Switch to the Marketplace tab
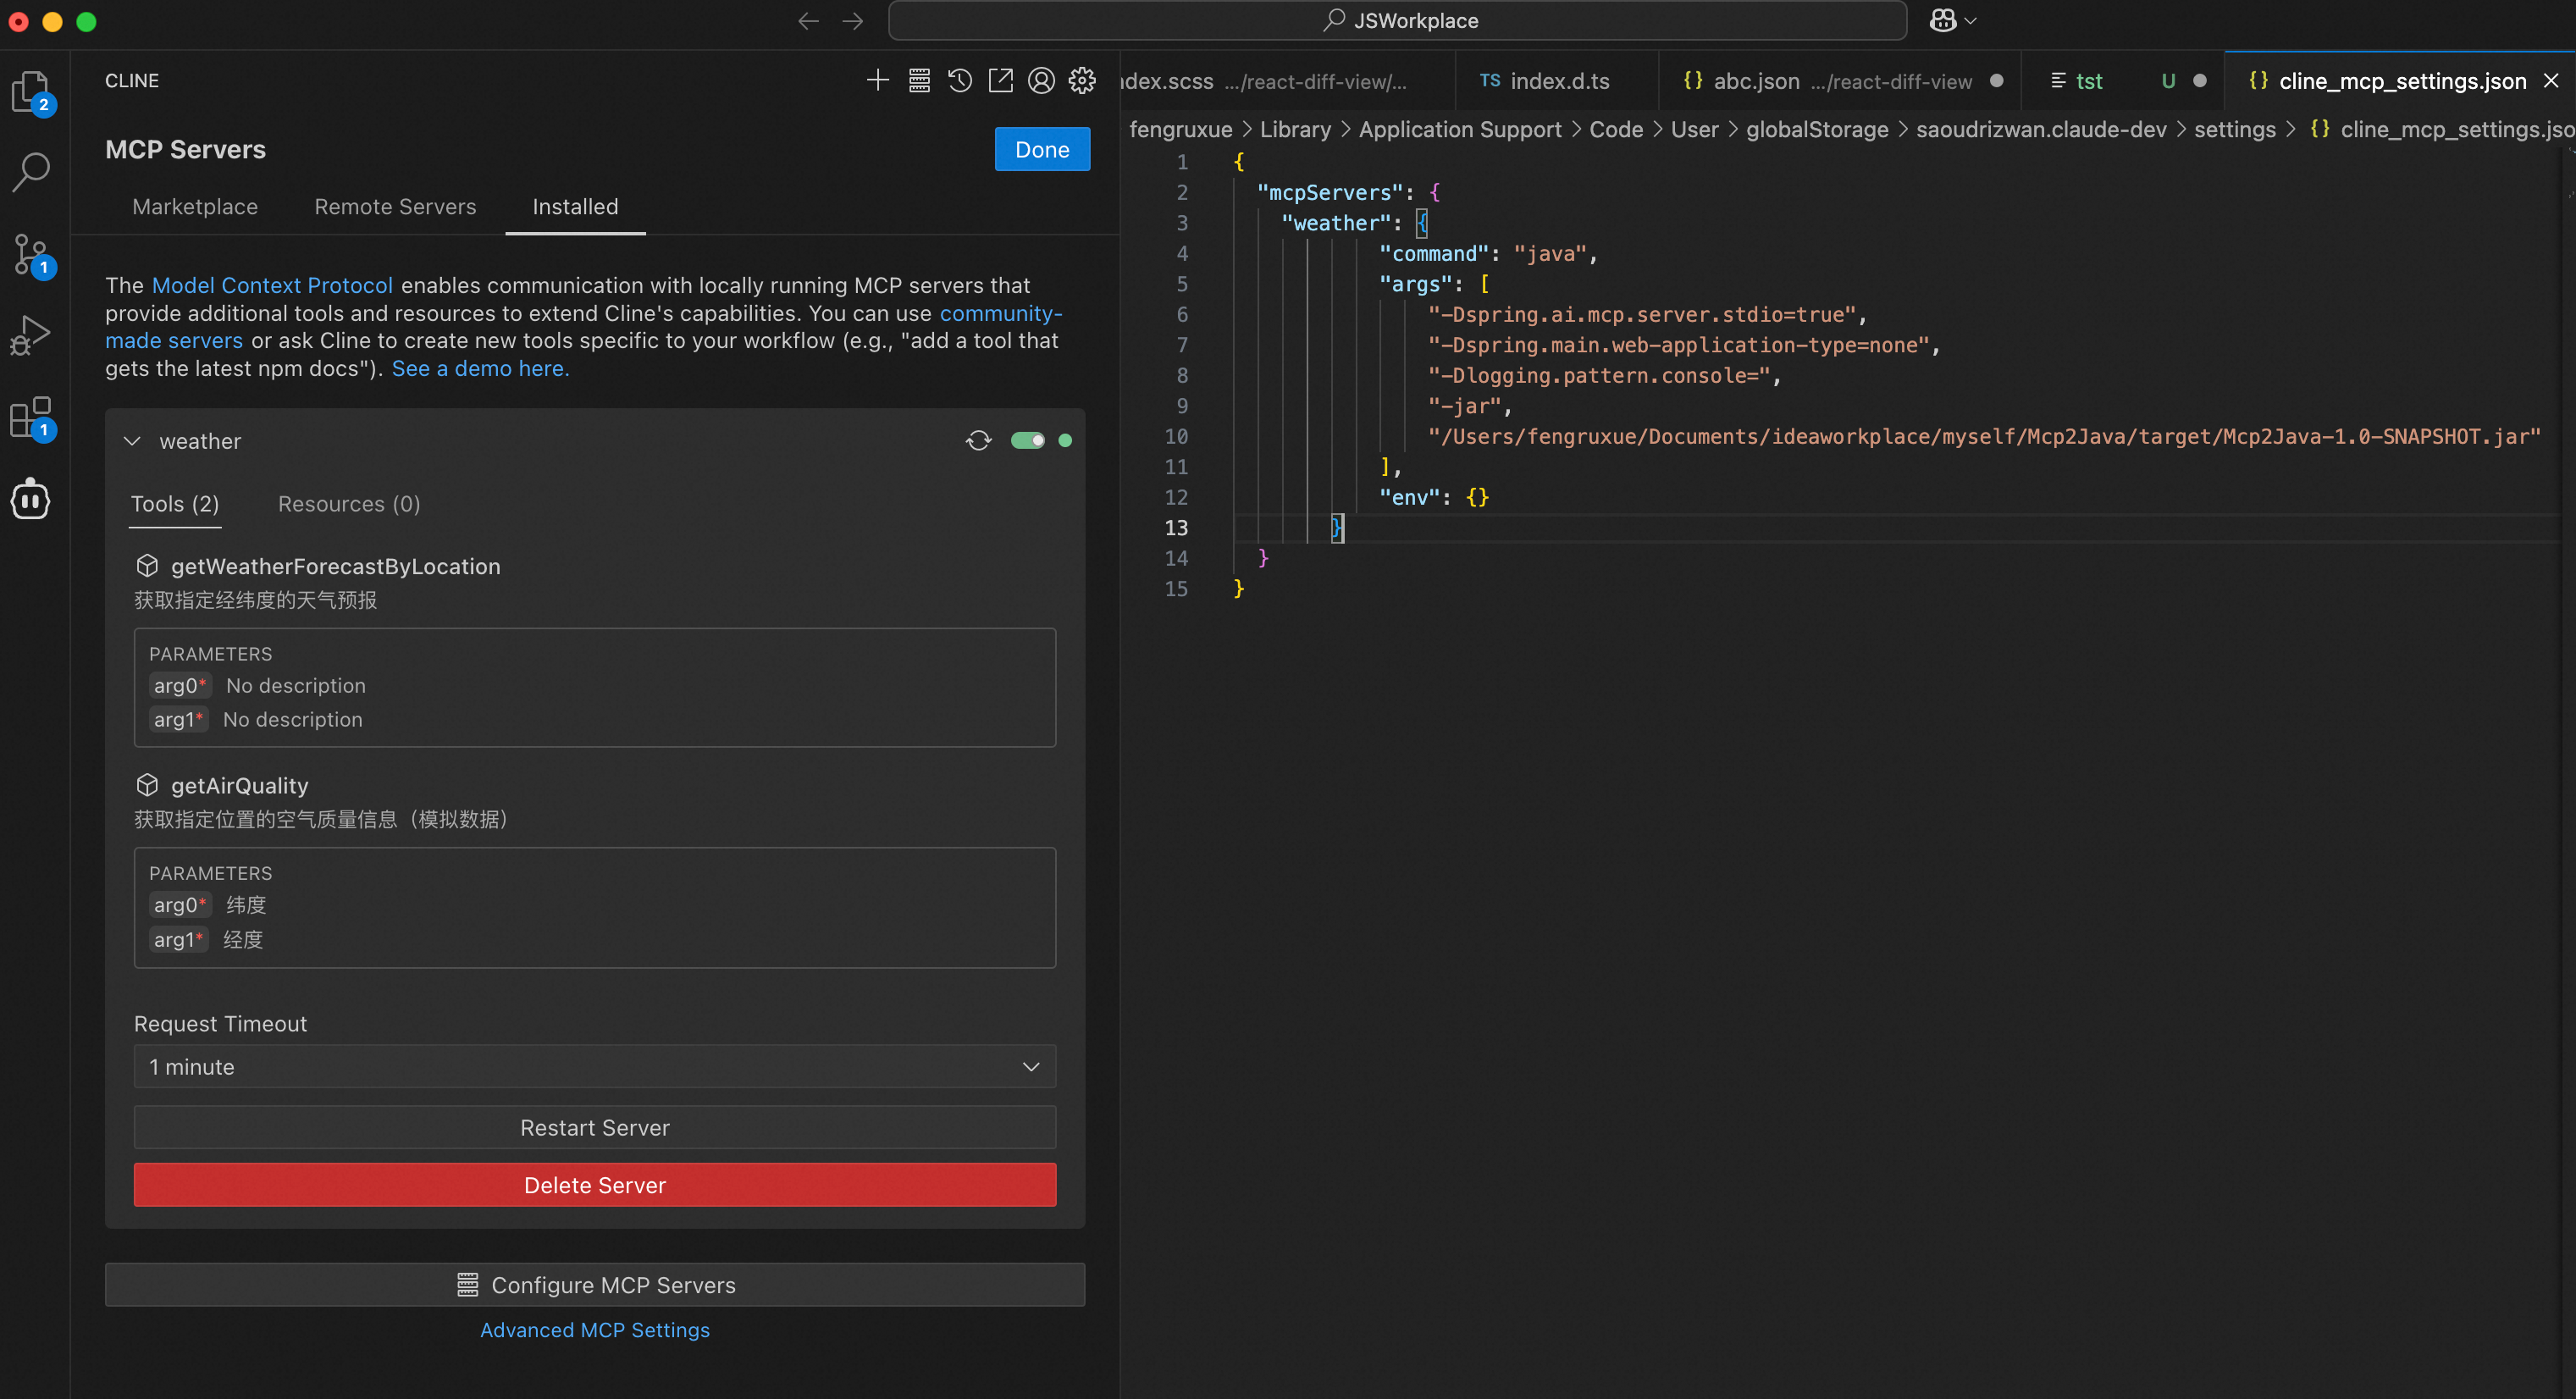The image size is (2576, 1399). click(x=195, y=206)
